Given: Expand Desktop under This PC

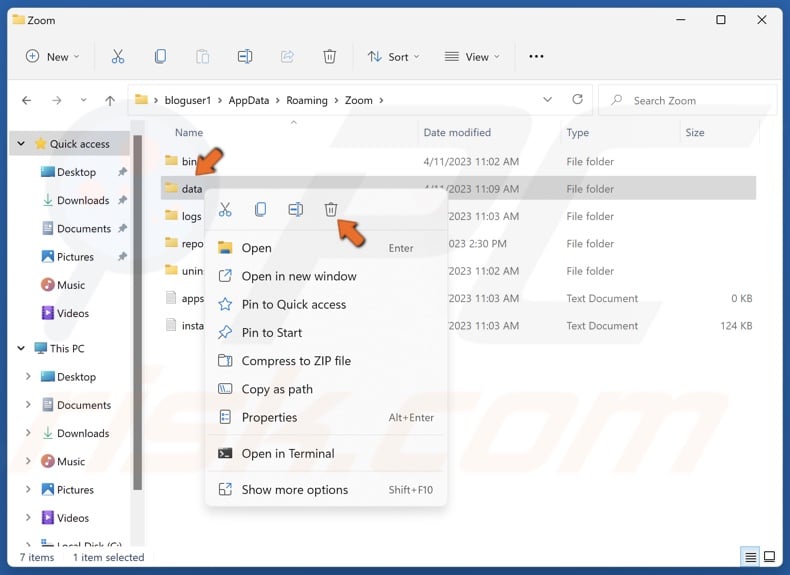Looking at the screenshot, I should tap(28, 376).
